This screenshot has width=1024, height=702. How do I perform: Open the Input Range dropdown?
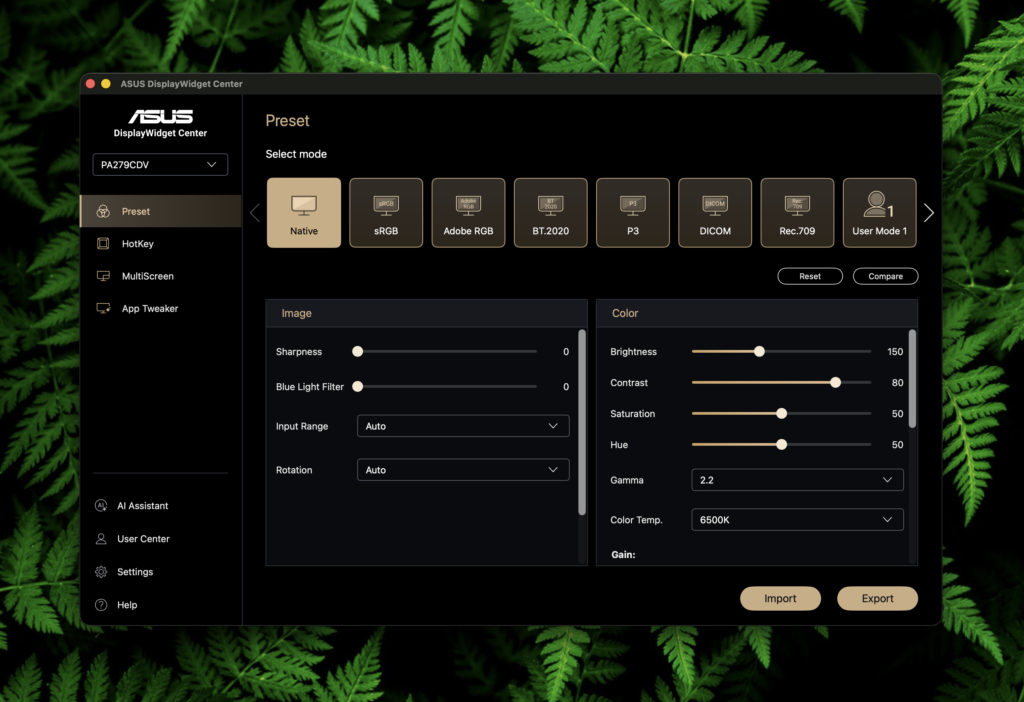pos(463,426)
